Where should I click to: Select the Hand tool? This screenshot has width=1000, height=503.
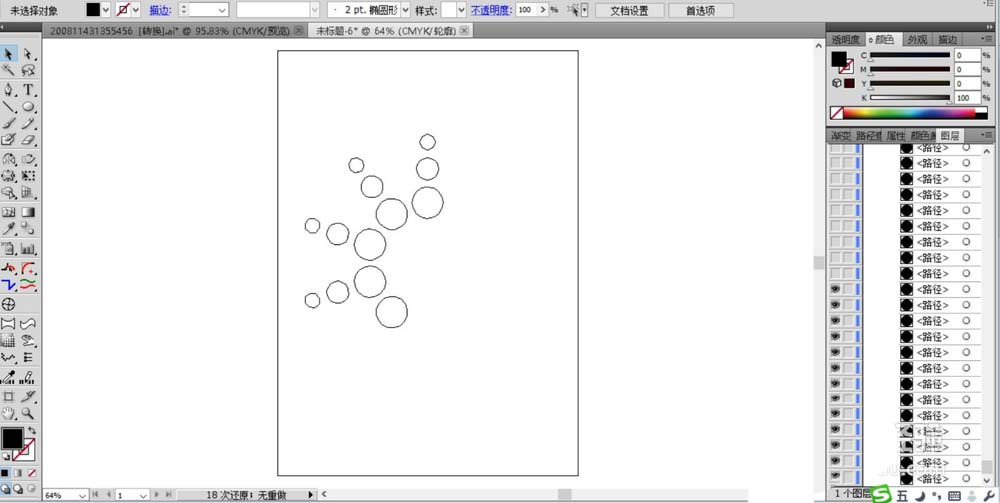click(x=9, y=413)
